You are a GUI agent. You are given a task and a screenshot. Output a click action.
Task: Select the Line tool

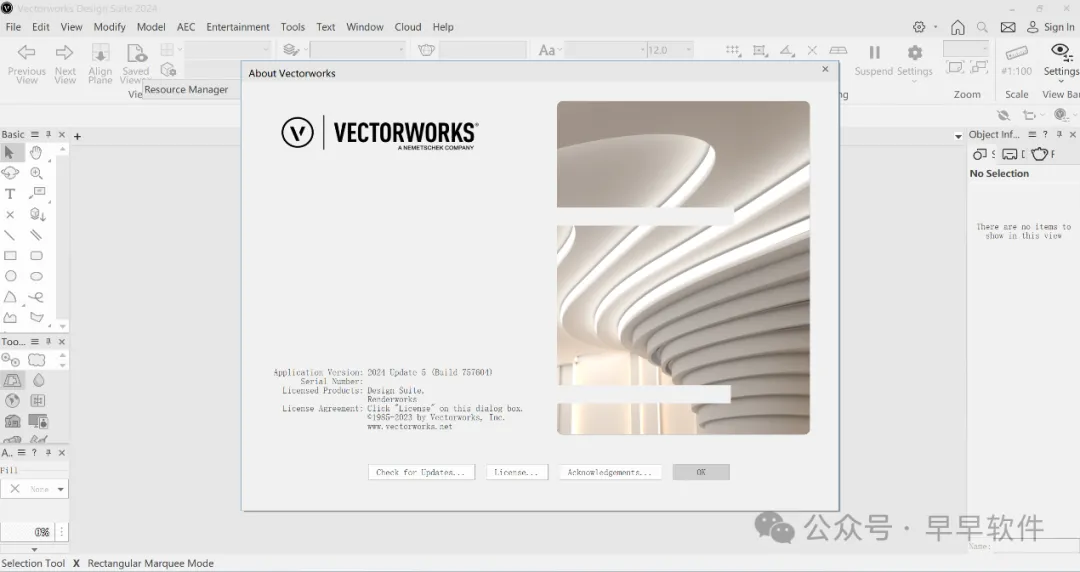click(x=10, y=236)
